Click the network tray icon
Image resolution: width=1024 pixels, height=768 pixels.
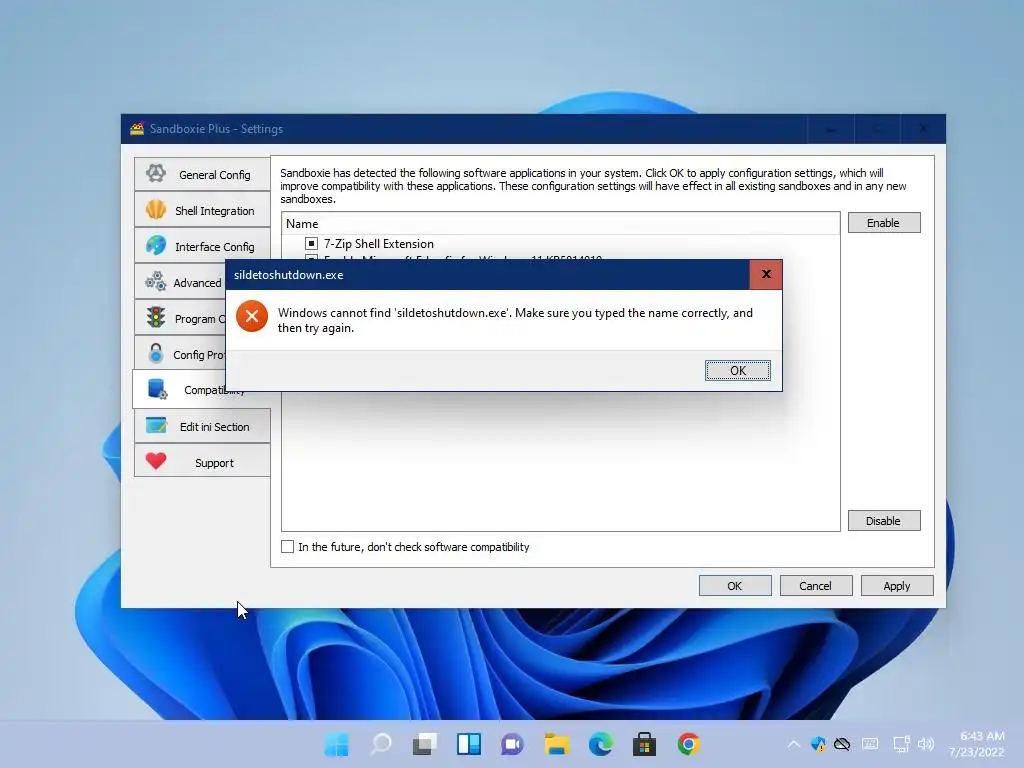click(x=901, y=744)
